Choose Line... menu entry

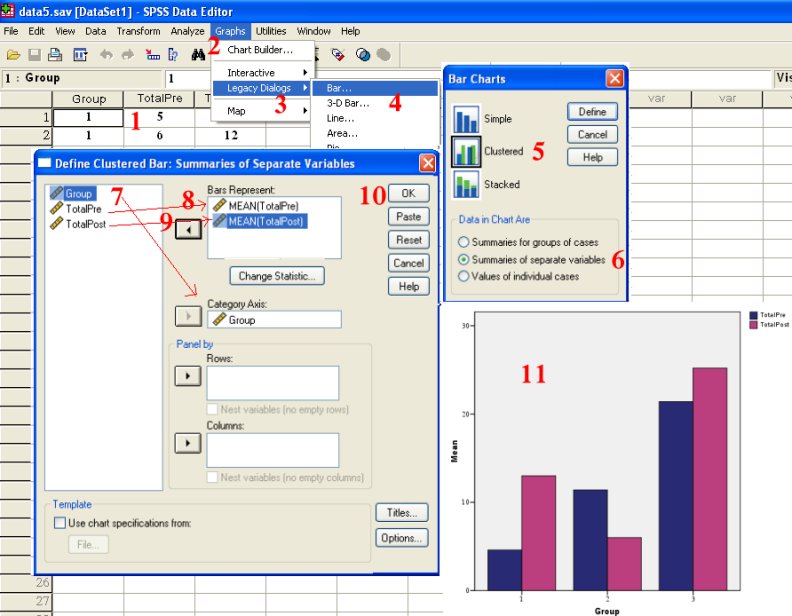pos(375,118)
